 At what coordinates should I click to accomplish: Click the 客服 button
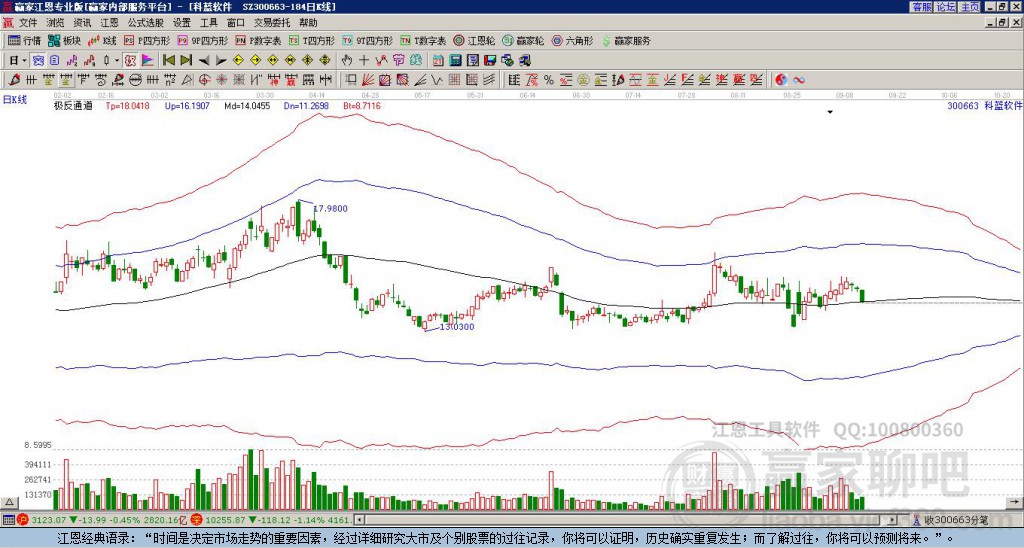921,6
